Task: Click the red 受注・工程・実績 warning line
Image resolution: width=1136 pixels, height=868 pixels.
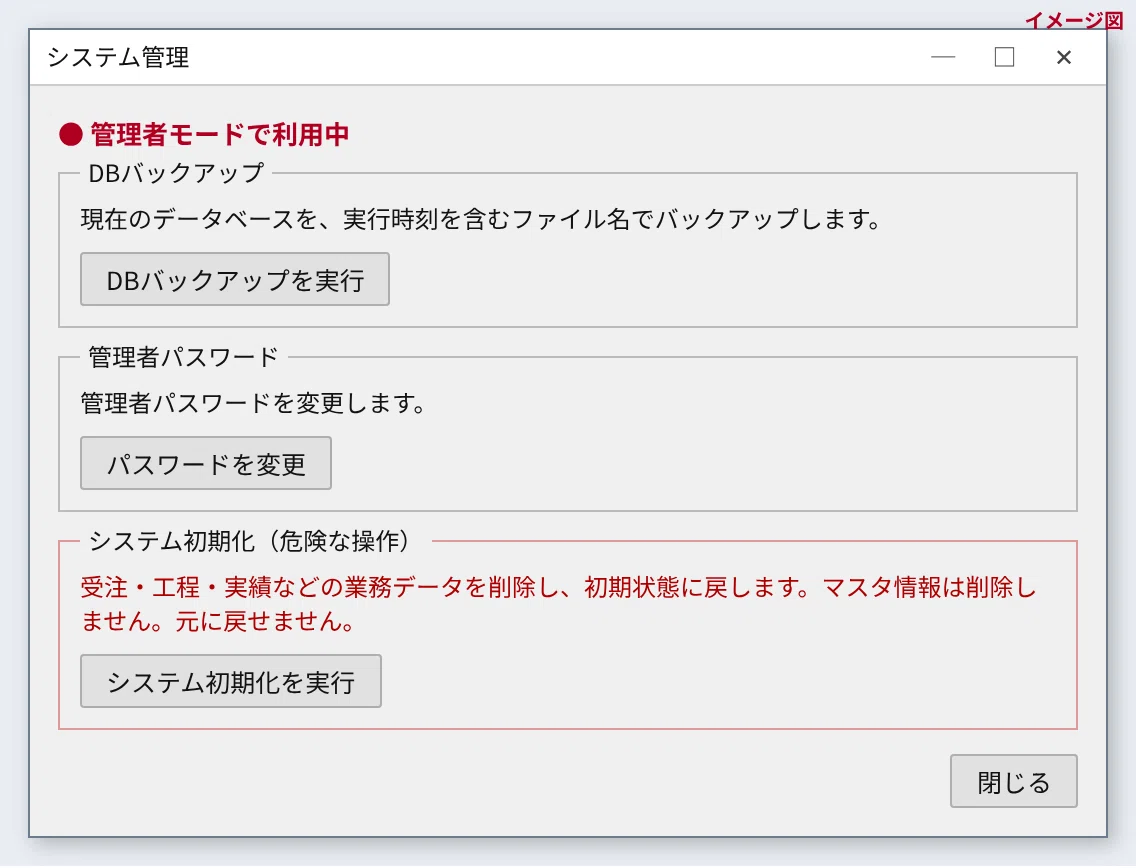Action: [x=559, y=587]
